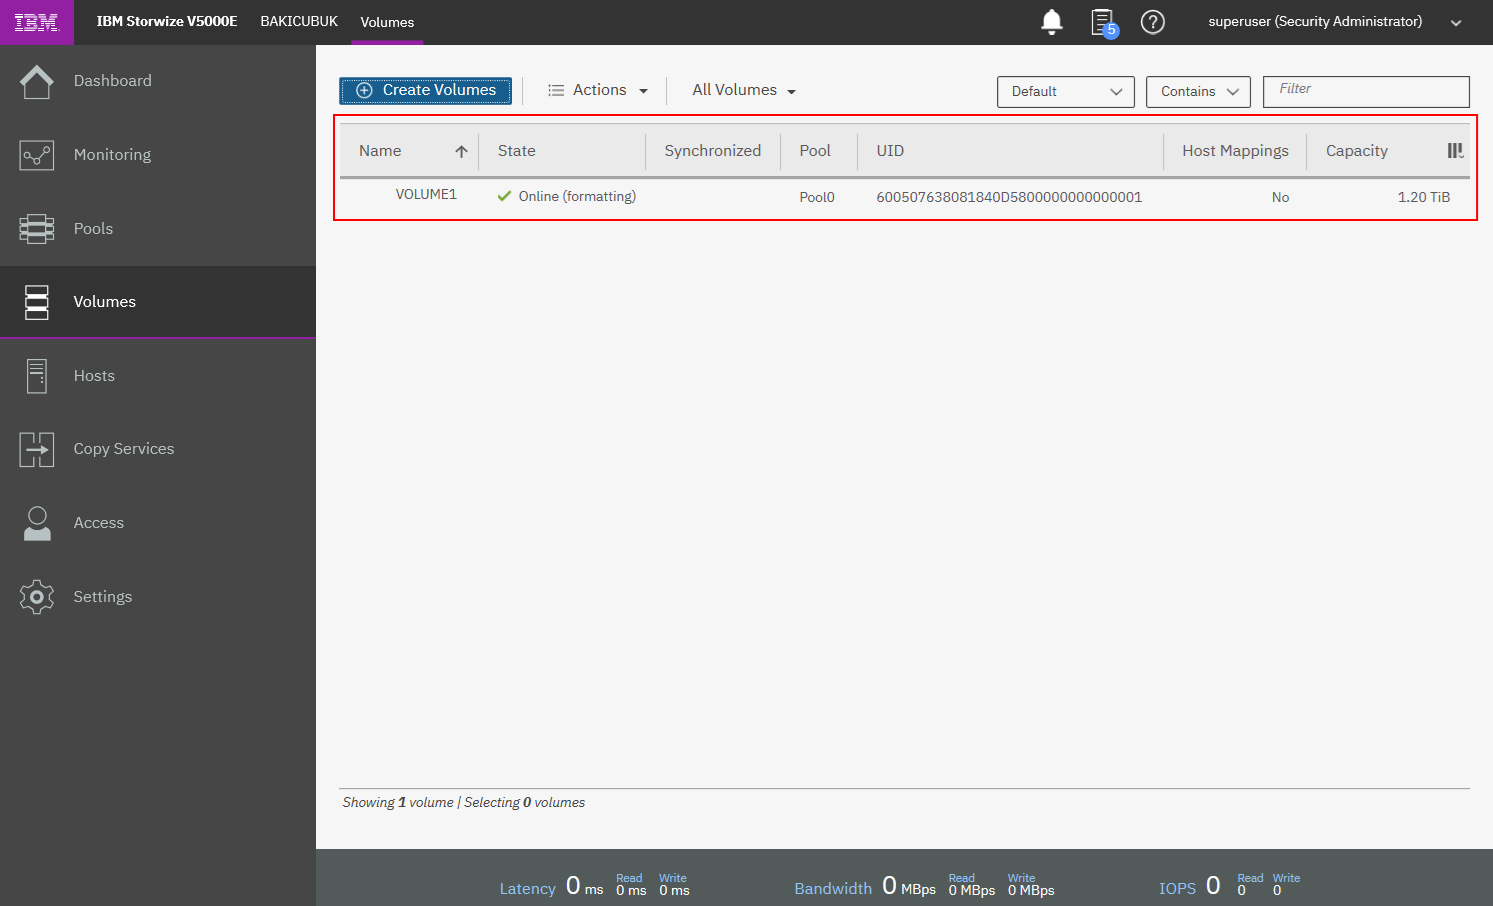The image size is (1493, 906).
Task: Click the Access person icon
Action: pyautogui.click(x=37, y=523)
